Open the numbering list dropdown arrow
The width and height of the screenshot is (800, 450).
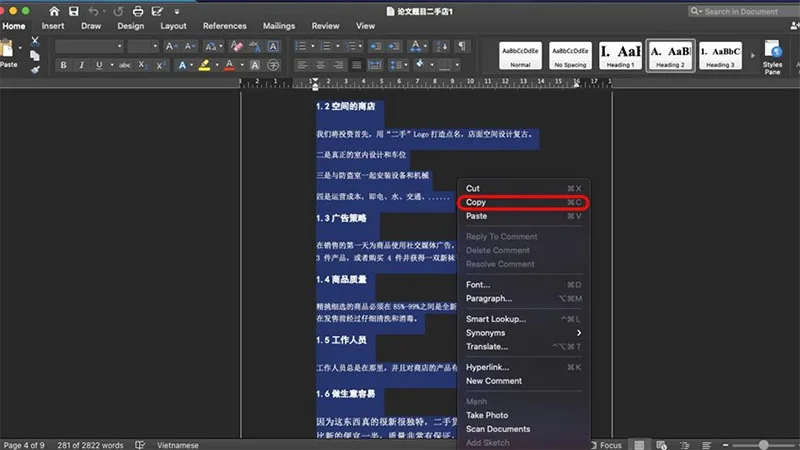point(338,46)
